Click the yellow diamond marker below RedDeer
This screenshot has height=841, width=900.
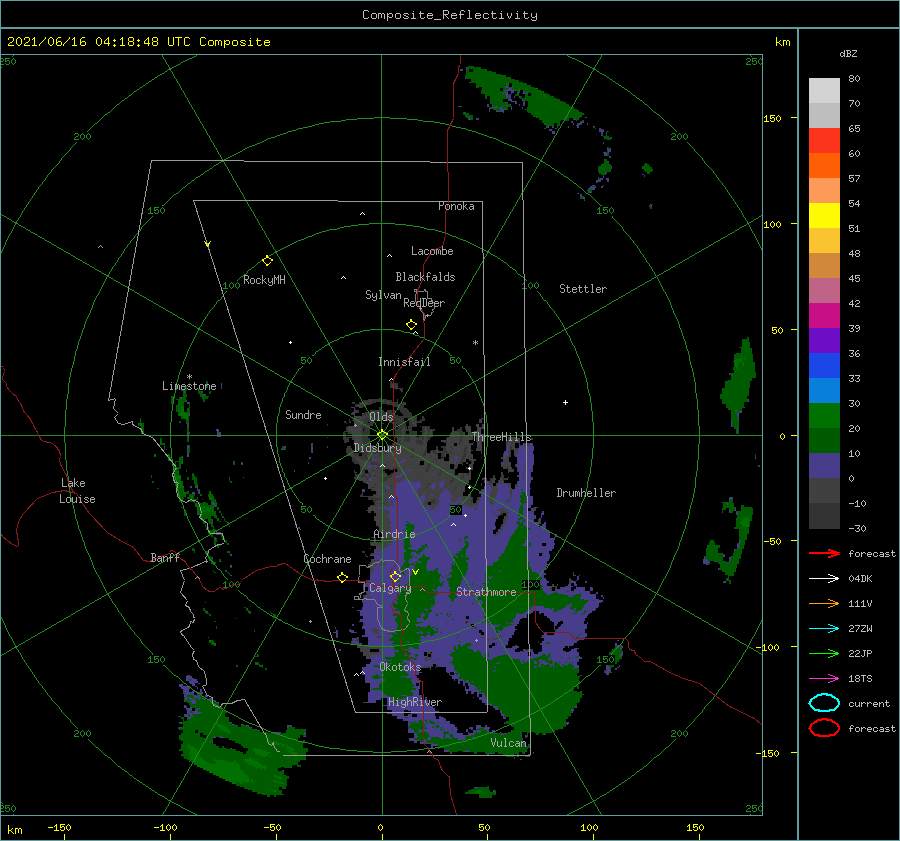pos(411,324)
